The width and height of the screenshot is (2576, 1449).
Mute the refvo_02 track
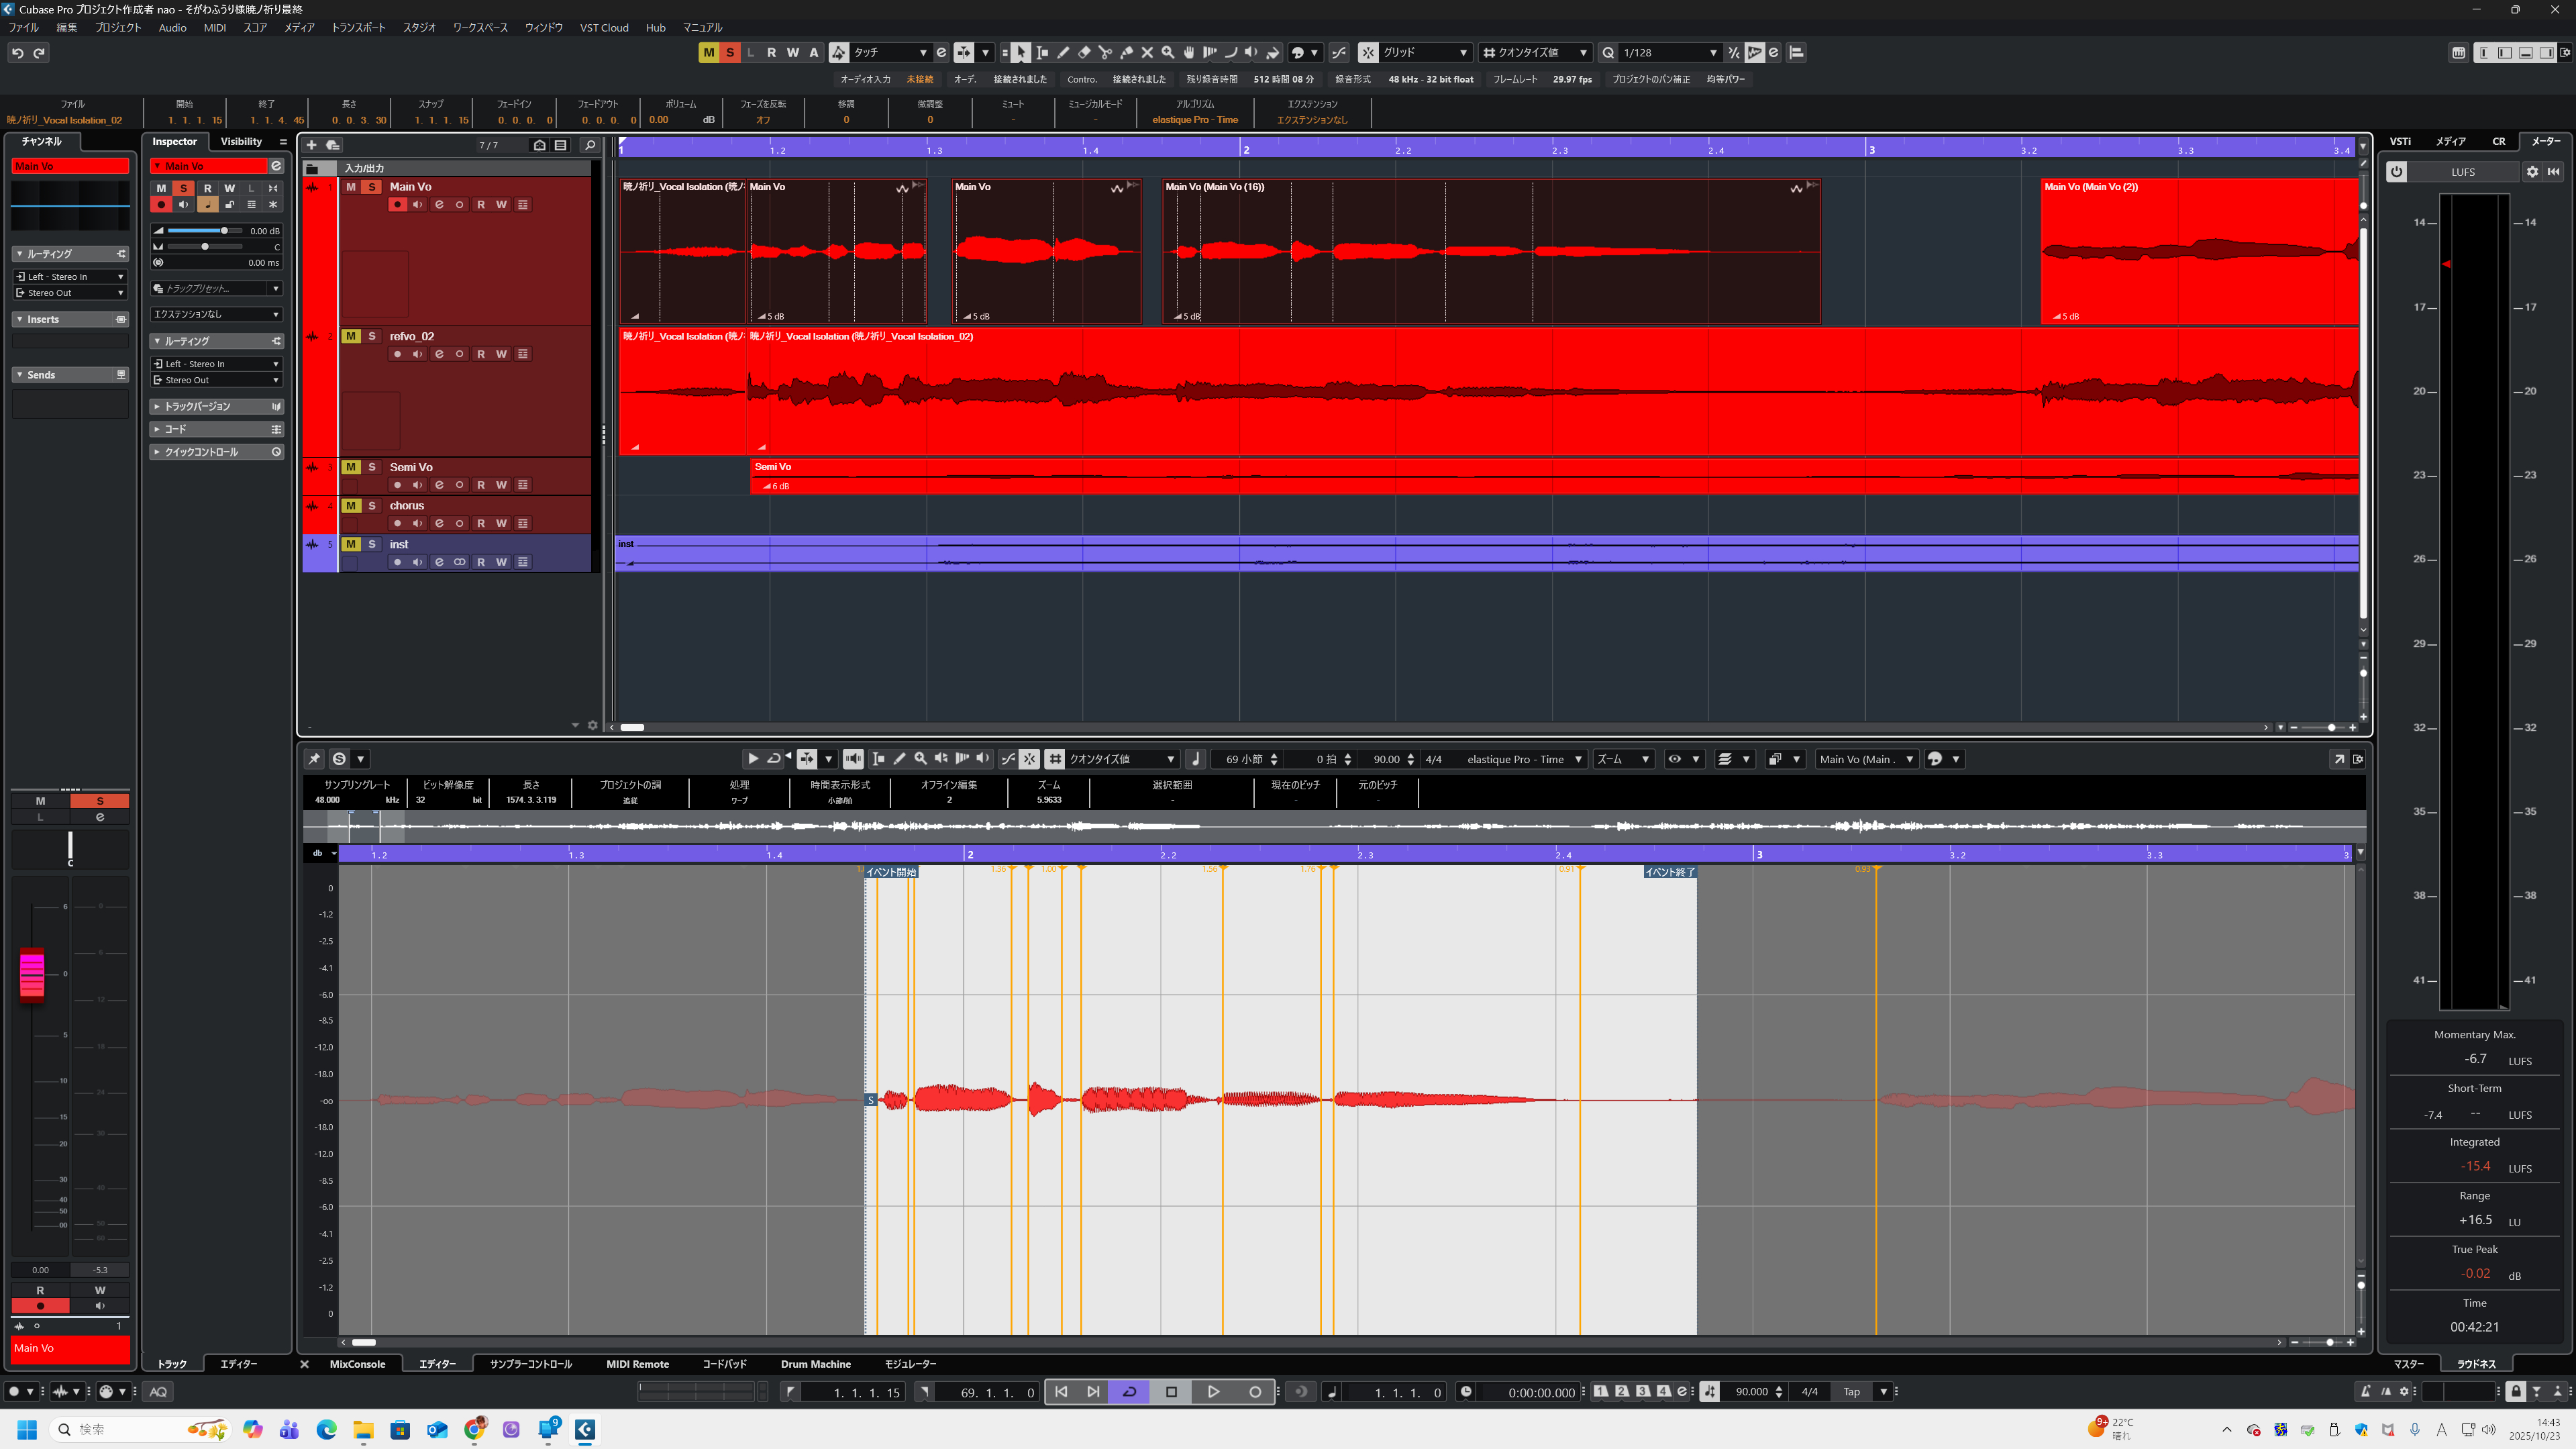(351, 336)
